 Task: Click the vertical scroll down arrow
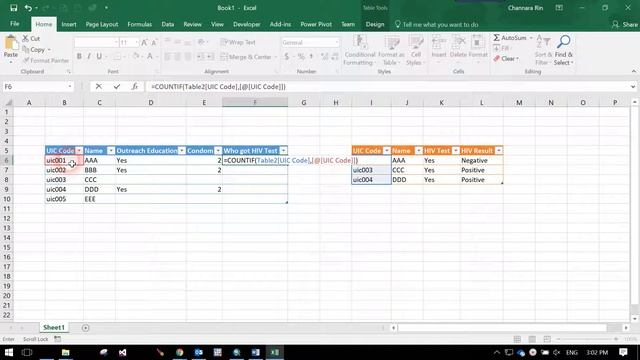coord(634,319)
